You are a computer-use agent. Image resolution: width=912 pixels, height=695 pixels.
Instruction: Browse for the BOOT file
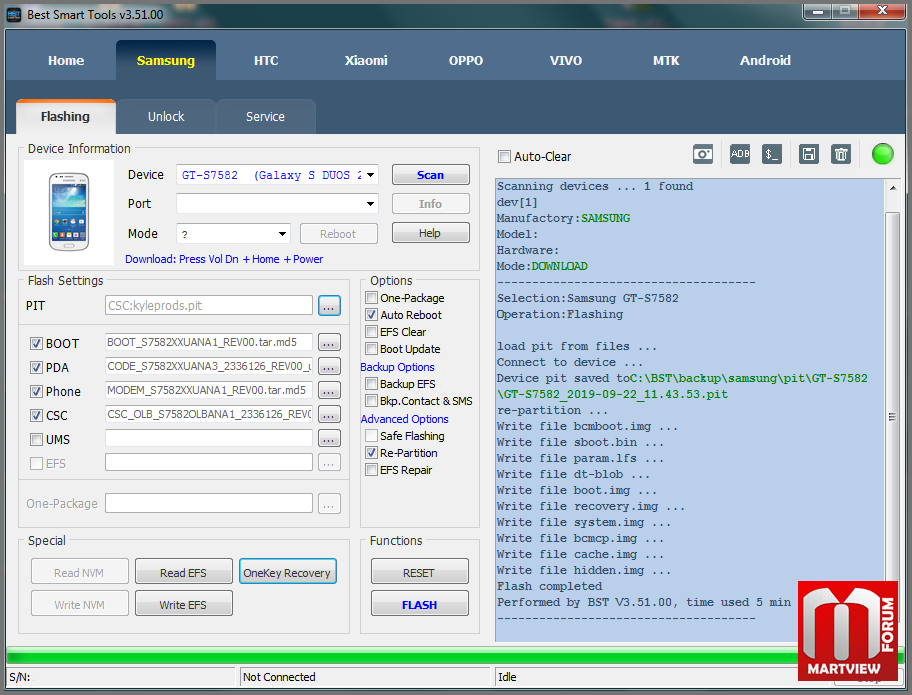[x=329, y=343]
